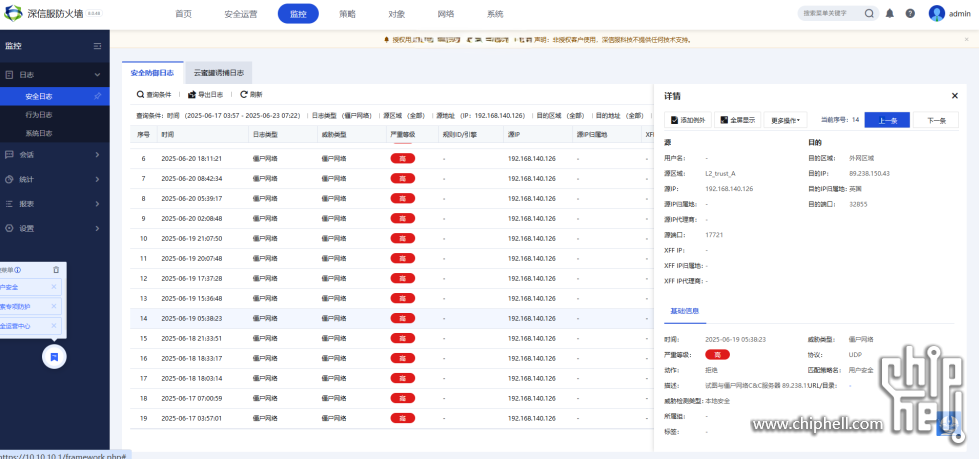
Task: Click 刷新 refresh button
Action: 251,95
